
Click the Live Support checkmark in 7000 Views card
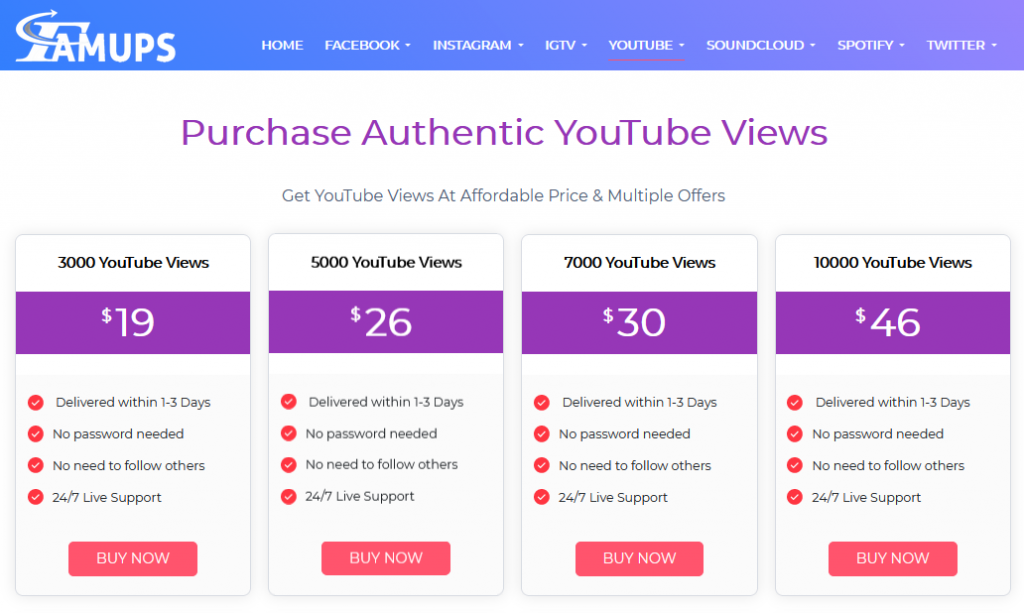tap(541, 497)
